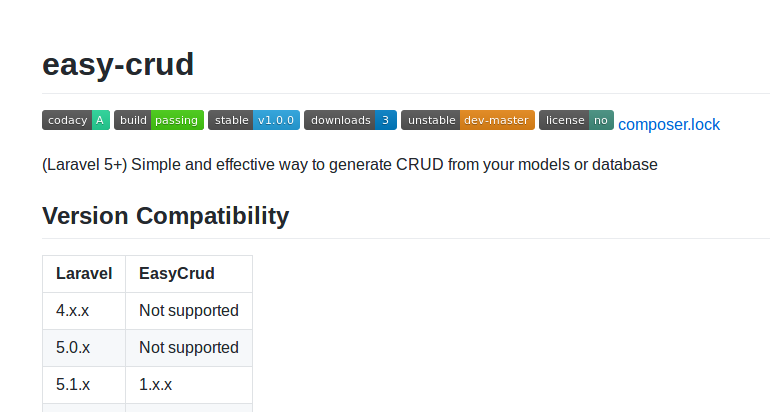Click the 1.x.x version cell
770x412 pixels.
point(189,385)
